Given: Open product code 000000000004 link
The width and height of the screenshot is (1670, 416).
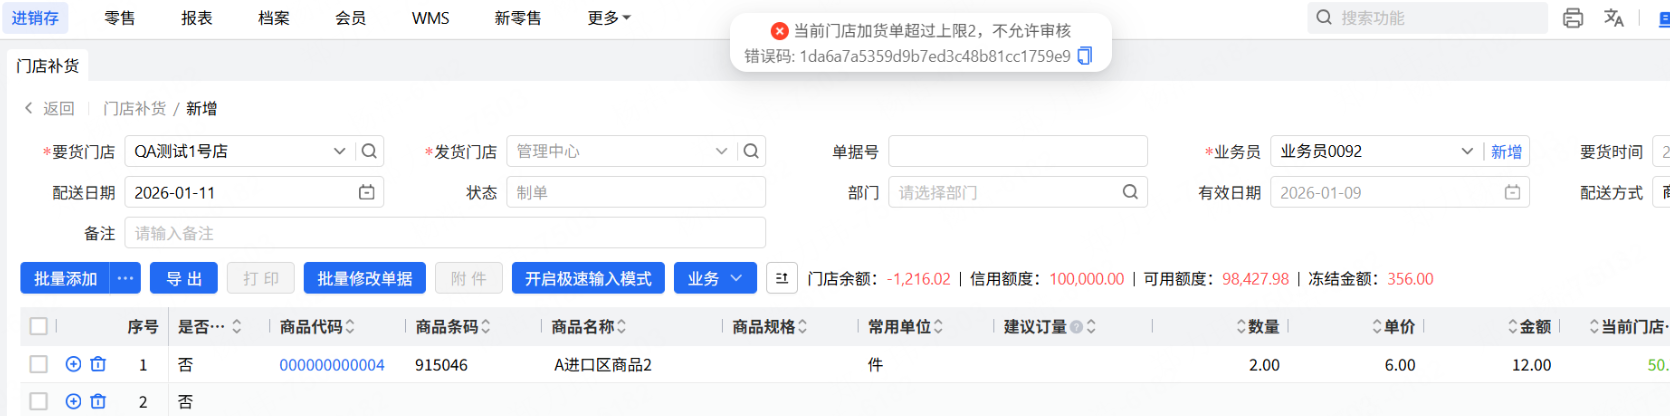Looking at the screenshot, I should pos(332,365).
